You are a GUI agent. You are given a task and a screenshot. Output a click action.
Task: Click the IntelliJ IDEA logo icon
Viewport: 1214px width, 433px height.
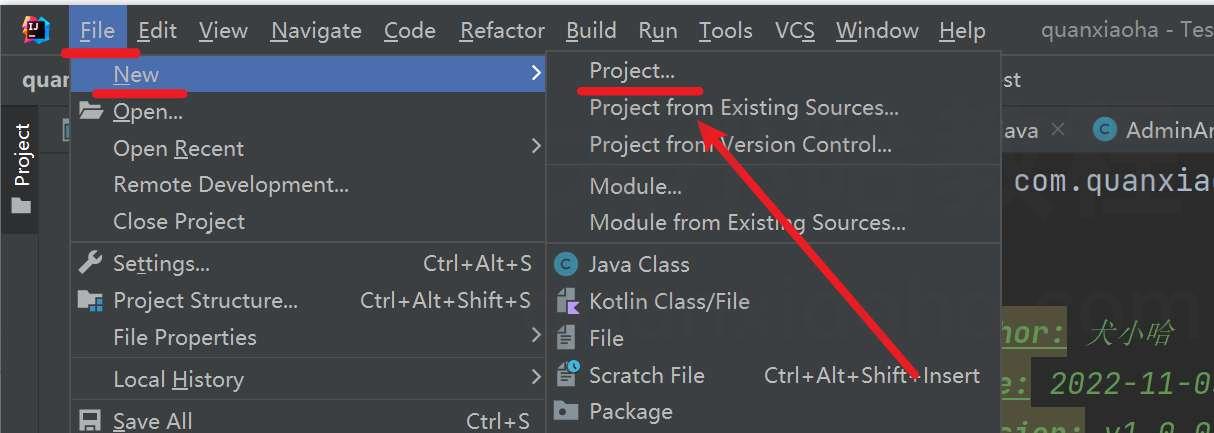click(x=36, y=30)
